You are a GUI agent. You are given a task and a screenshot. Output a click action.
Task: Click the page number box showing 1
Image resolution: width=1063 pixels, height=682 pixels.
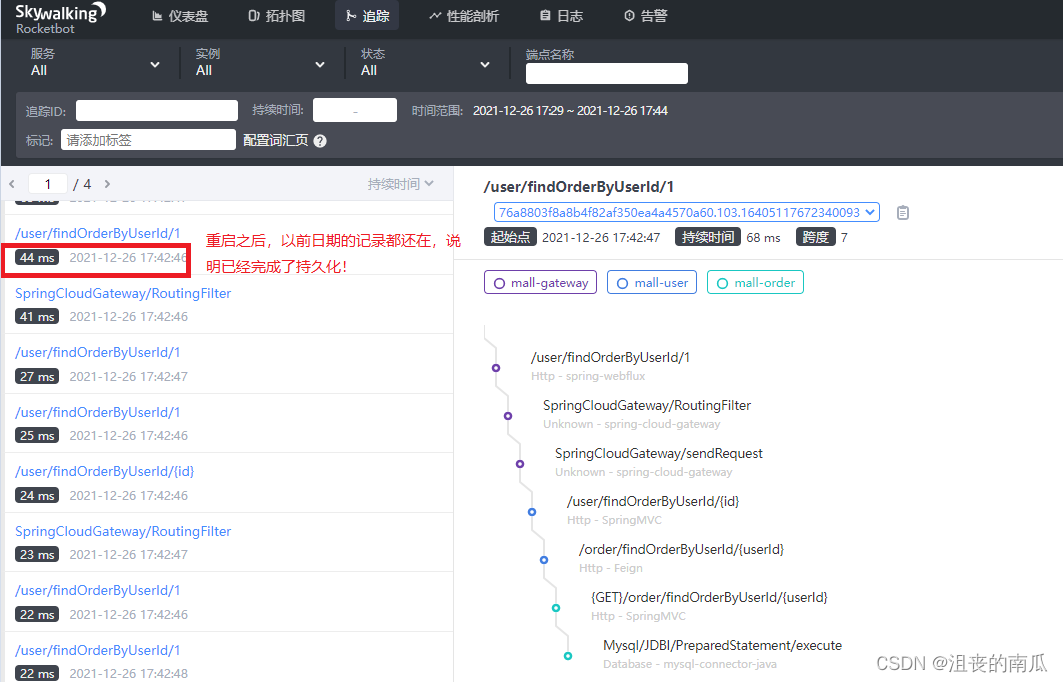pyautogui.click(x=47, y=184)
